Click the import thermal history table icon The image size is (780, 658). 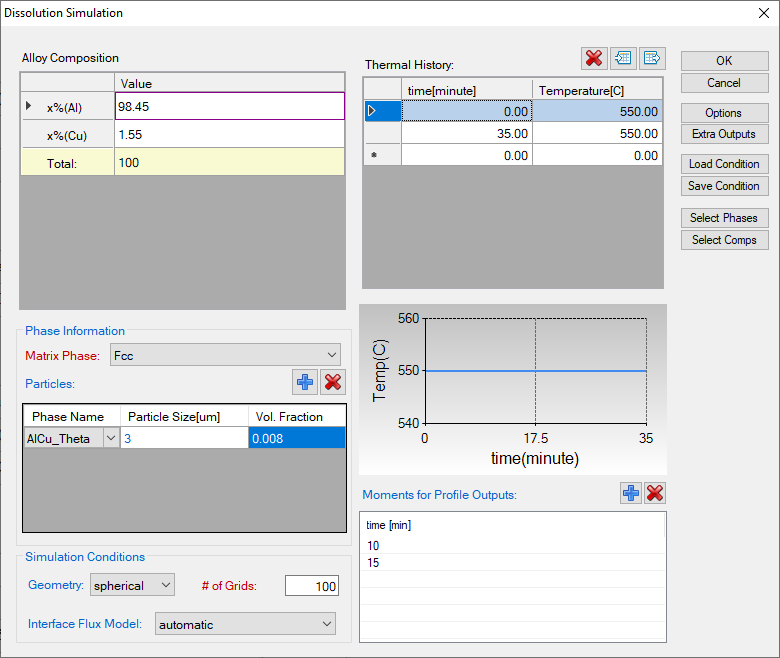click(x=624, y=58)
